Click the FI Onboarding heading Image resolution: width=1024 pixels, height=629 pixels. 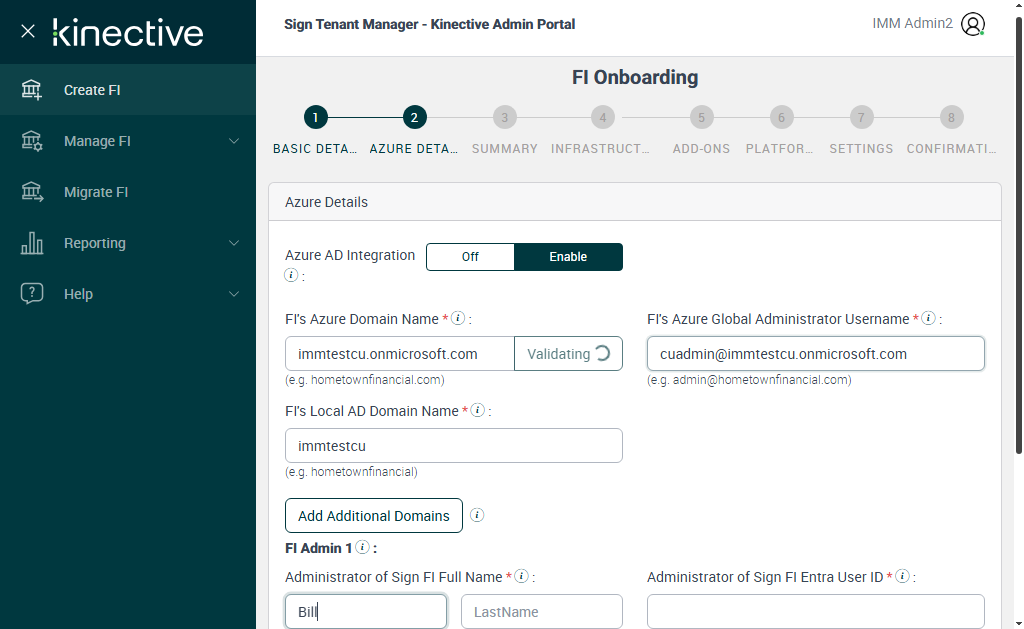tap(635, 77)
